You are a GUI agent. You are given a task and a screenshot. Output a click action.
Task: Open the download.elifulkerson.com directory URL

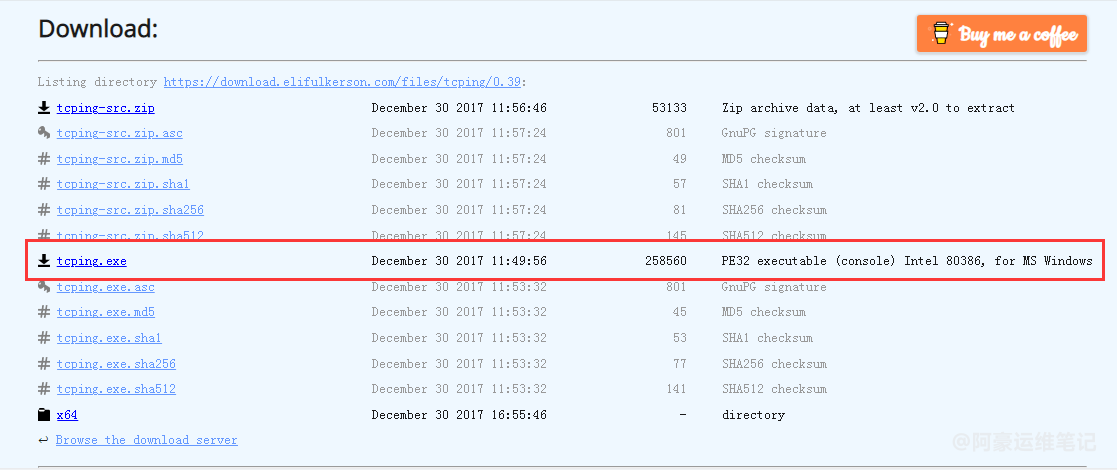coord(342,82)
